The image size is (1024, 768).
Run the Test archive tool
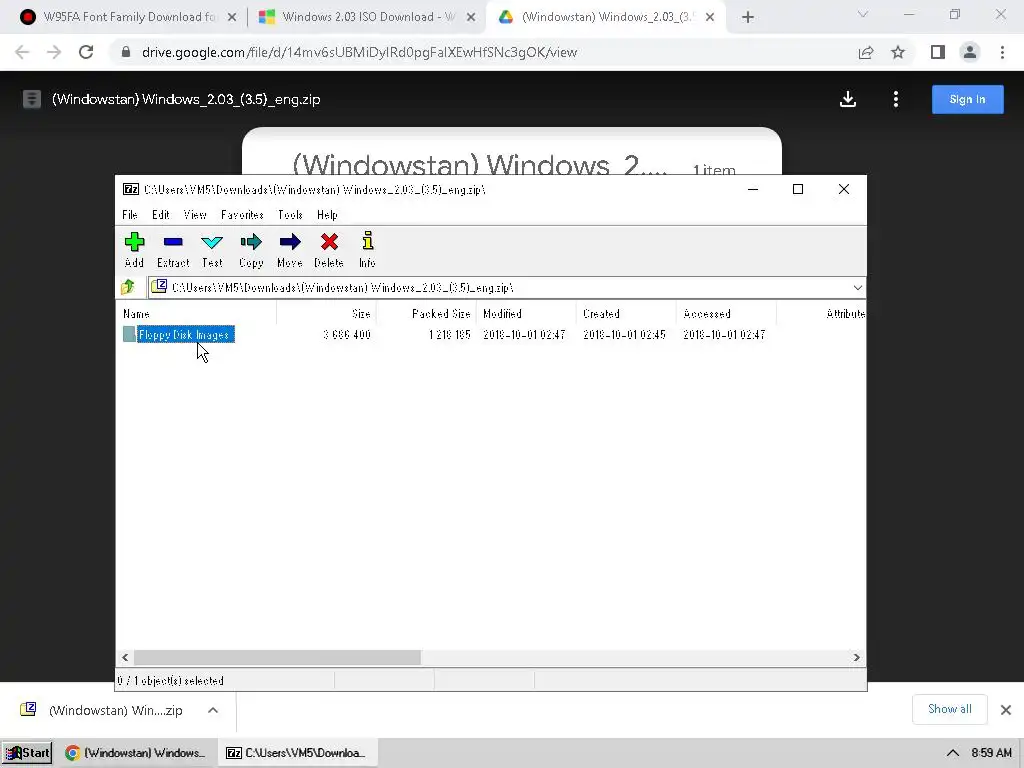212,249
